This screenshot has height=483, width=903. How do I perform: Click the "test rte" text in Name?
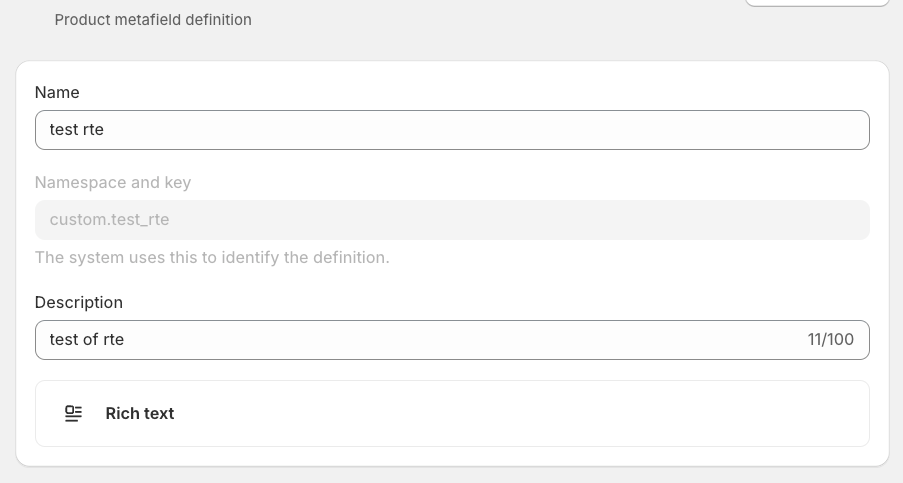click(77, 130)
